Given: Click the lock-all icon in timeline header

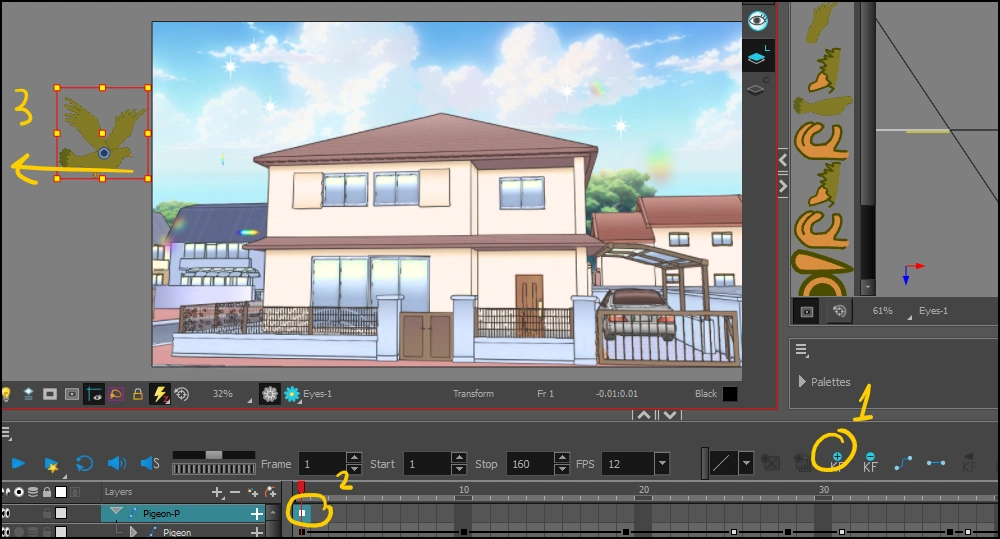Looking at the screenshot, I should 47,492.
